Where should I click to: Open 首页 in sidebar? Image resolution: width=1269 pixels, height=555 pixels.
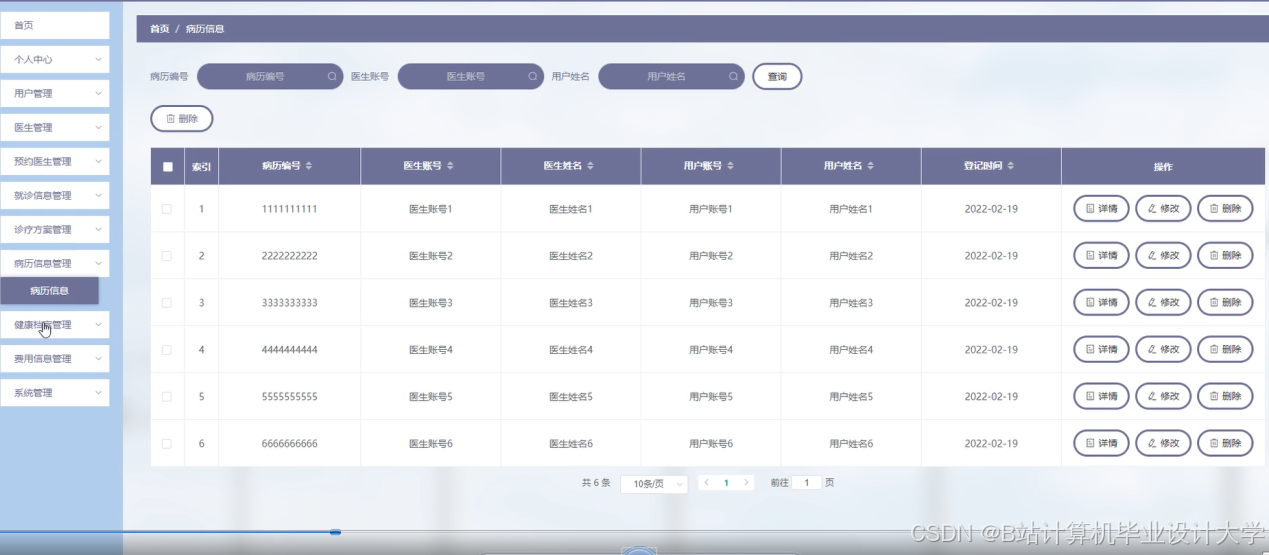tap(55, 25)
